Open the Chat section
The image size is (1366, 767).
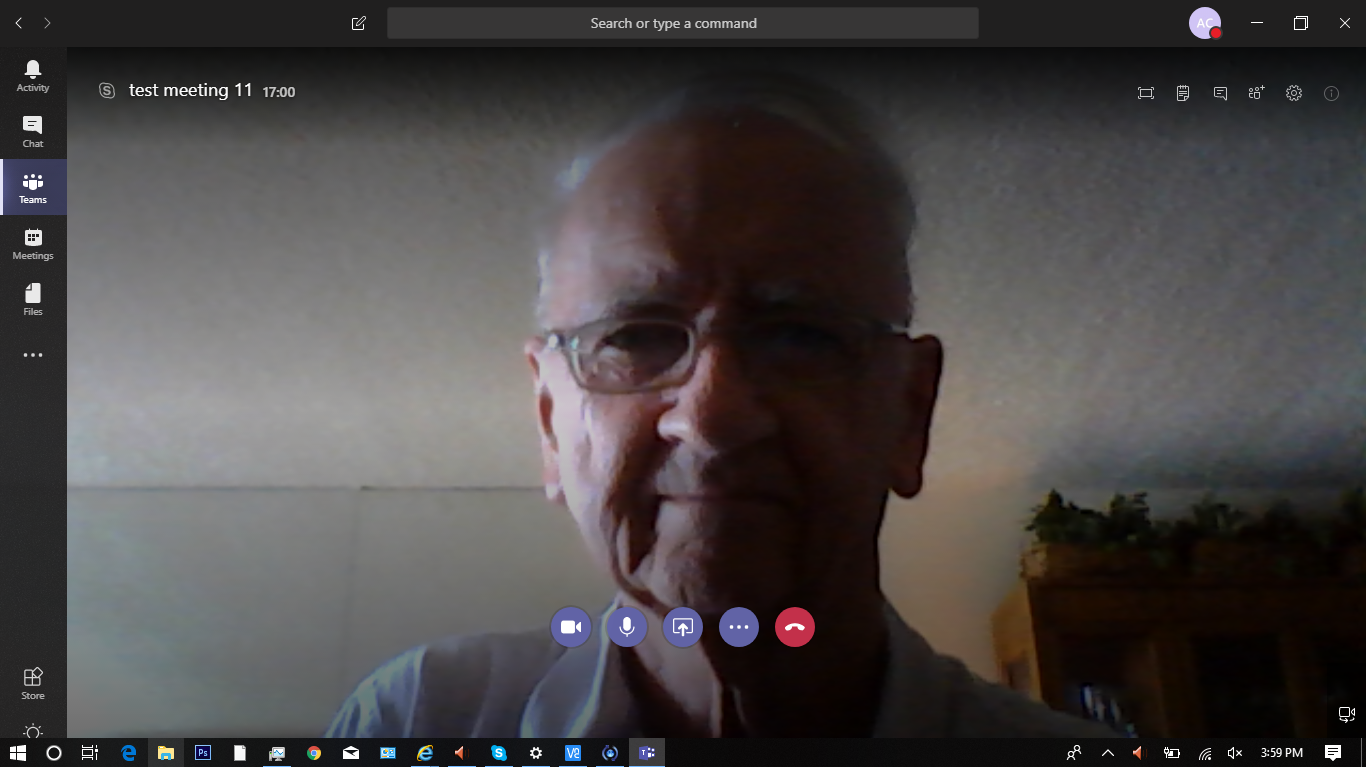click(x=33, y=132)
